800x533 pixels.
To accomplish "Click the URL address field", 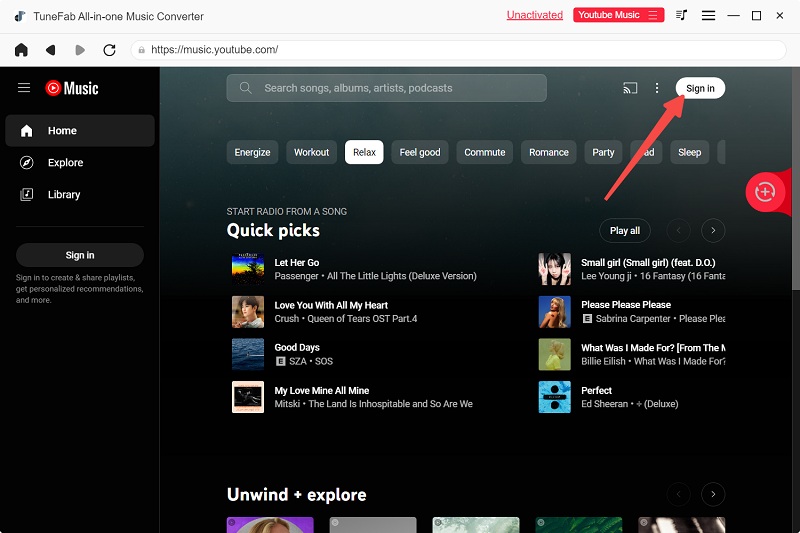I will (458, 50).
